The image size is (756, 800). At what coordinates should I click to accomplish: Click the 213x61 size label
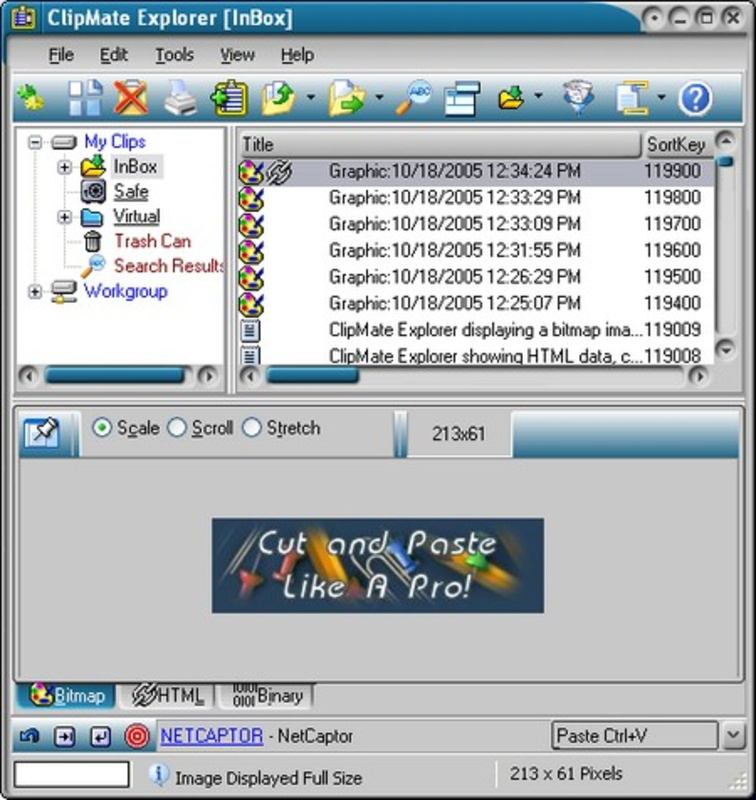(458, 434)
